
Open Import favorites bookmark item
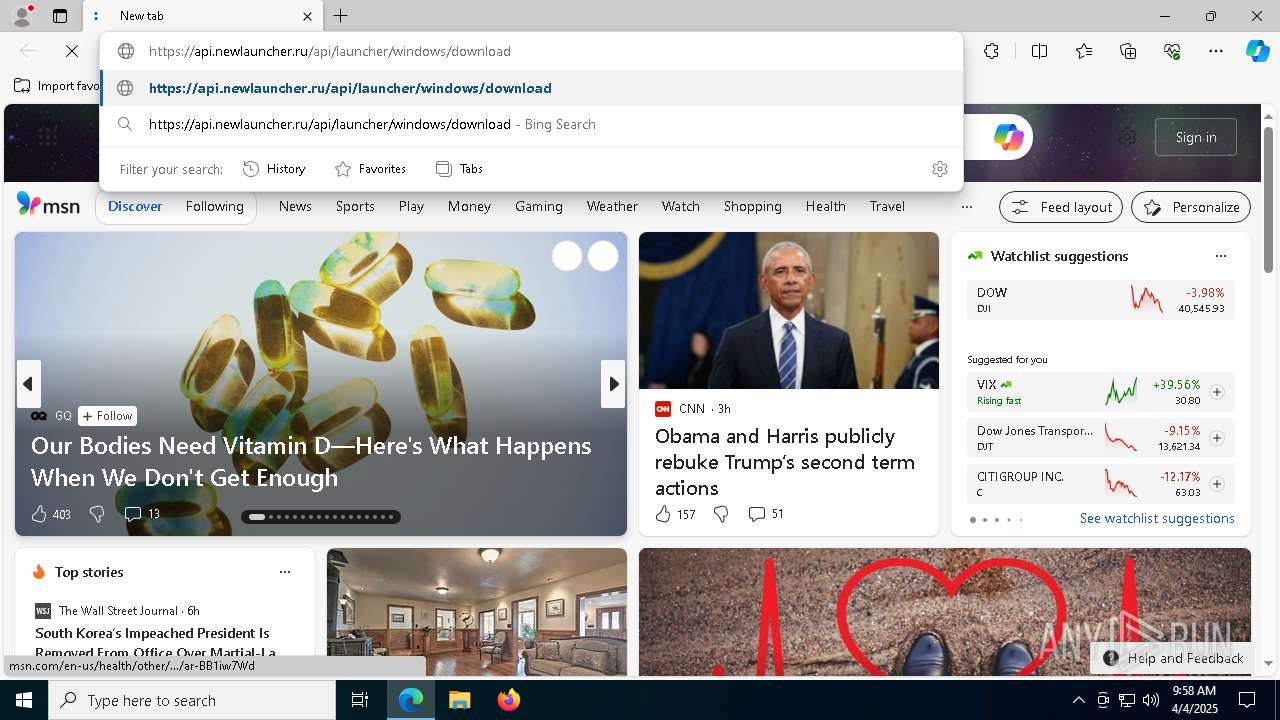coord(57,86)
